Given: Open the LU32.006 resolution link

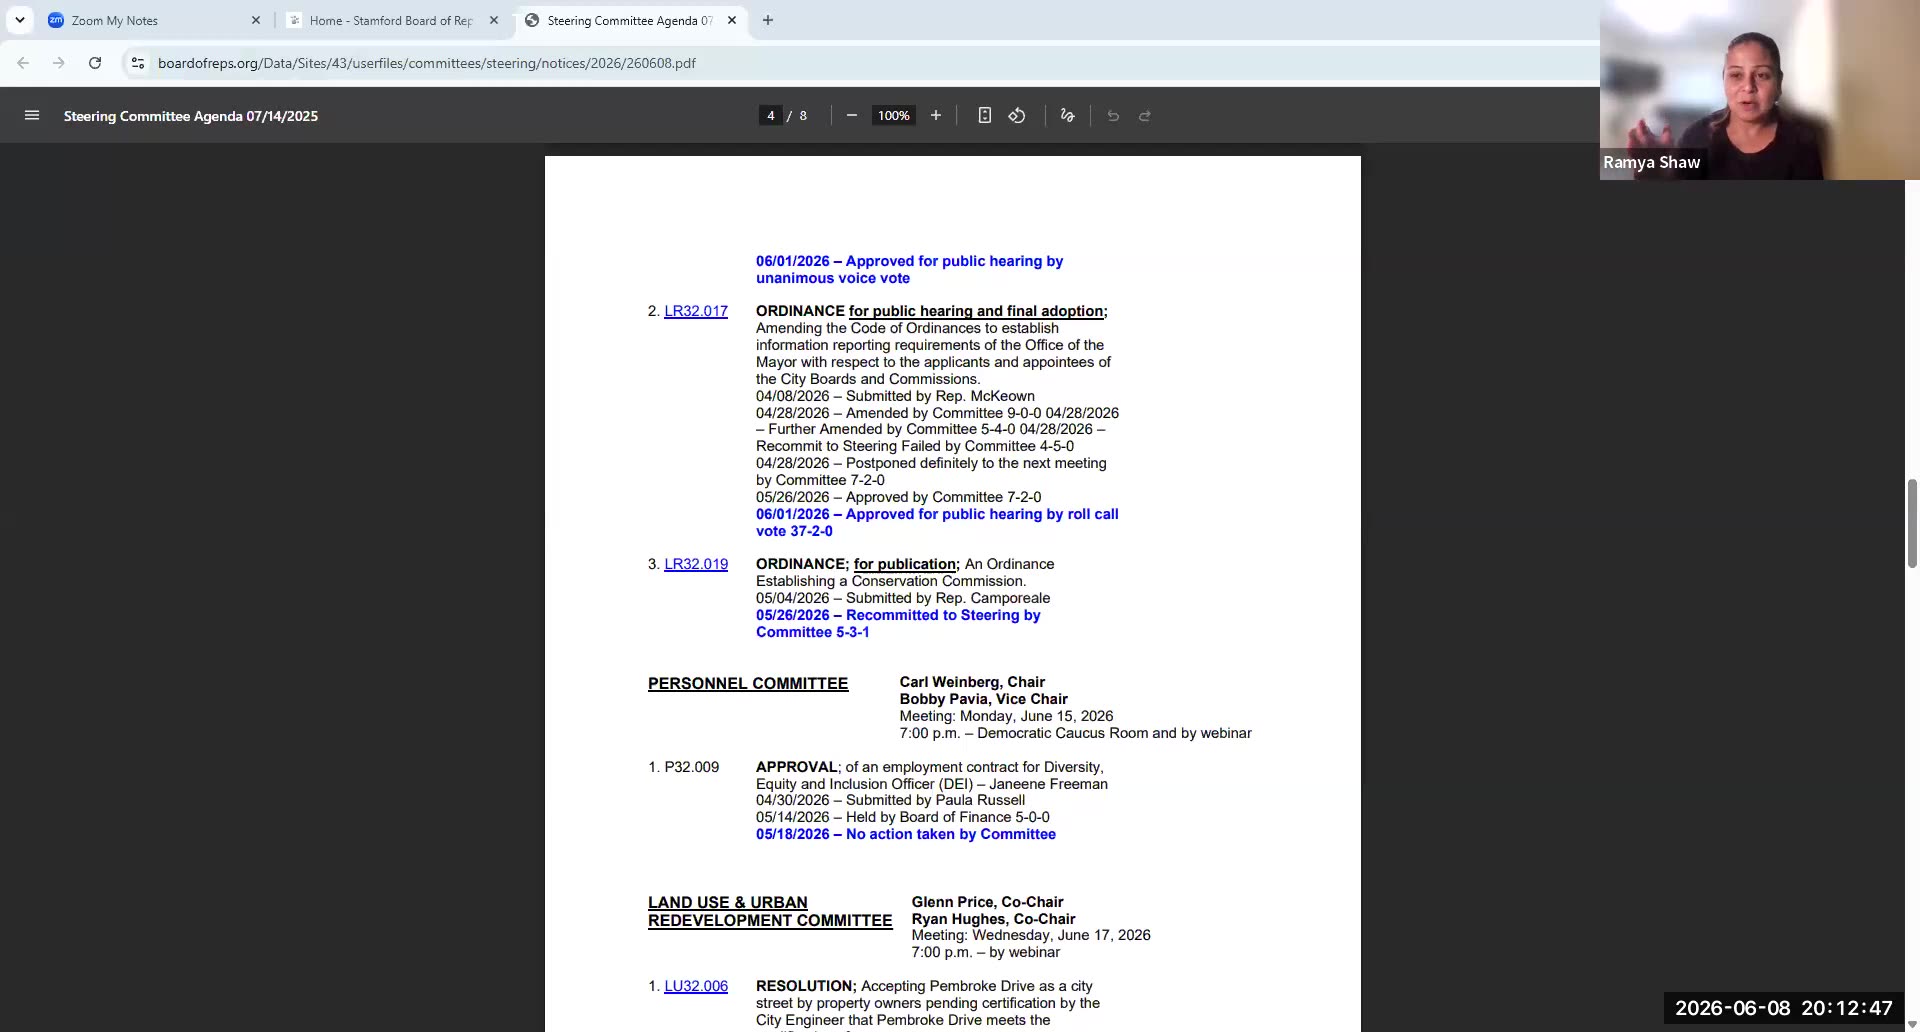Looking at the screenshot, I should 696,986.
